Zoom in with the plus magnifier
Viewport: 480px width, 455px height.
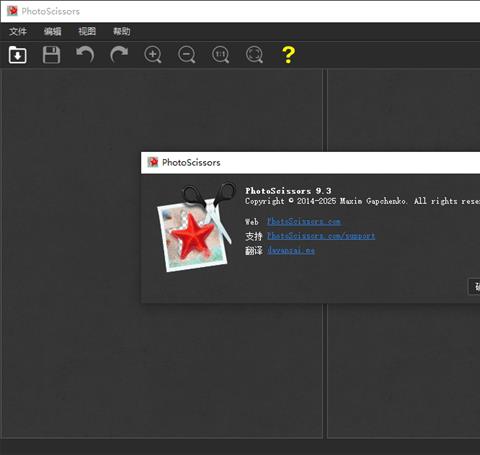[x=153, y=55]
